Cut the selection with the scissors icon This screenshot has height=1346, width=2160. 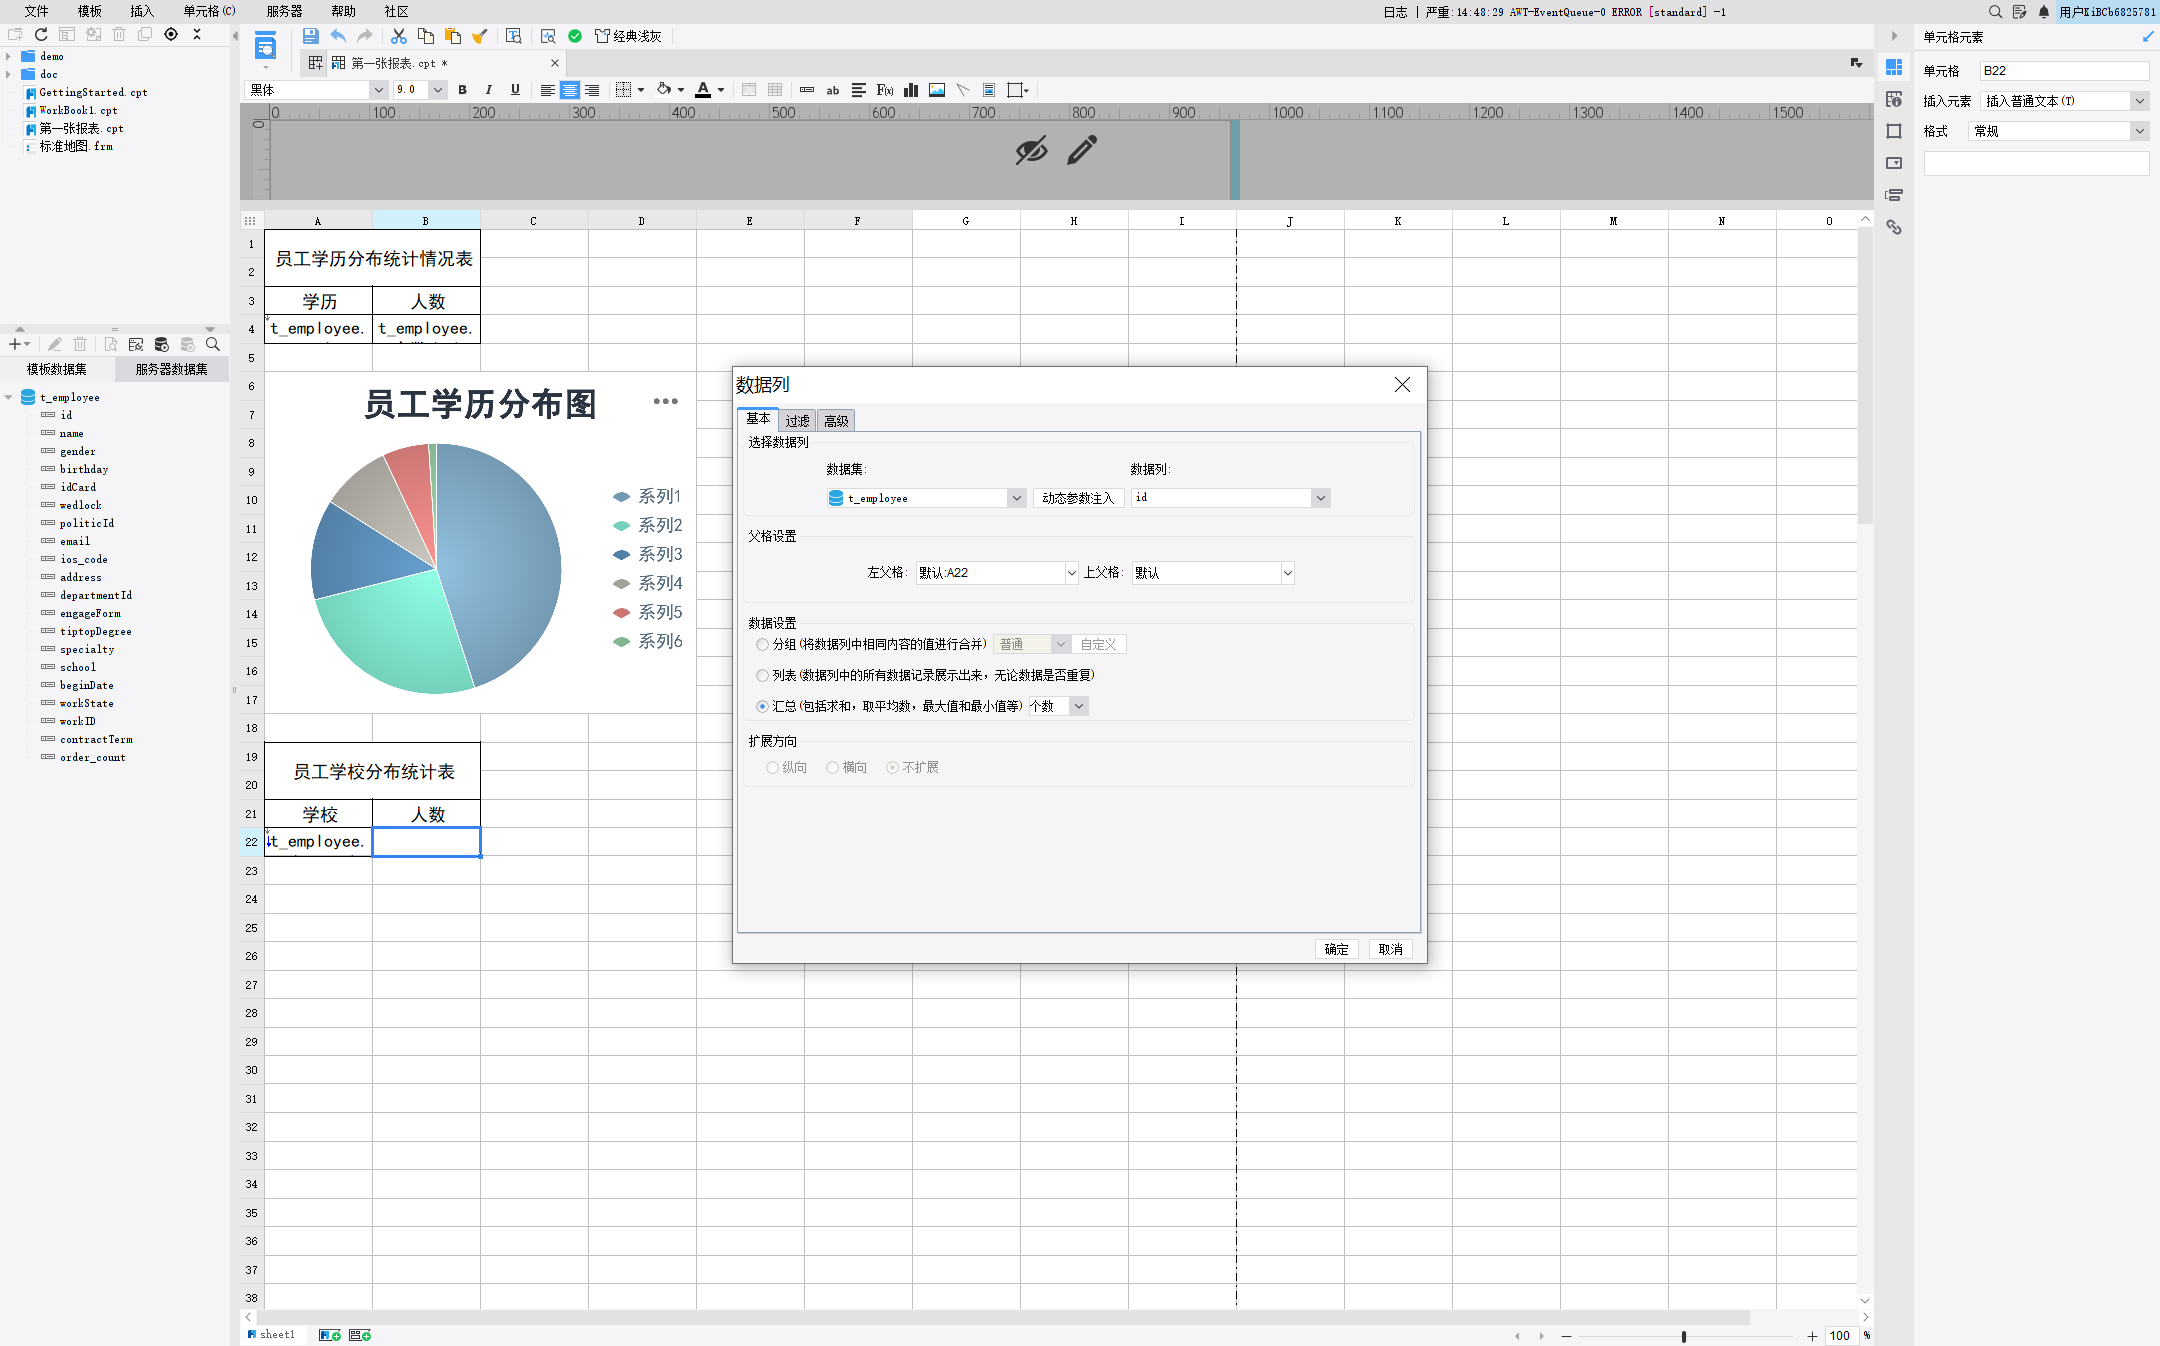pyautogui.click(x=399, y=36)
